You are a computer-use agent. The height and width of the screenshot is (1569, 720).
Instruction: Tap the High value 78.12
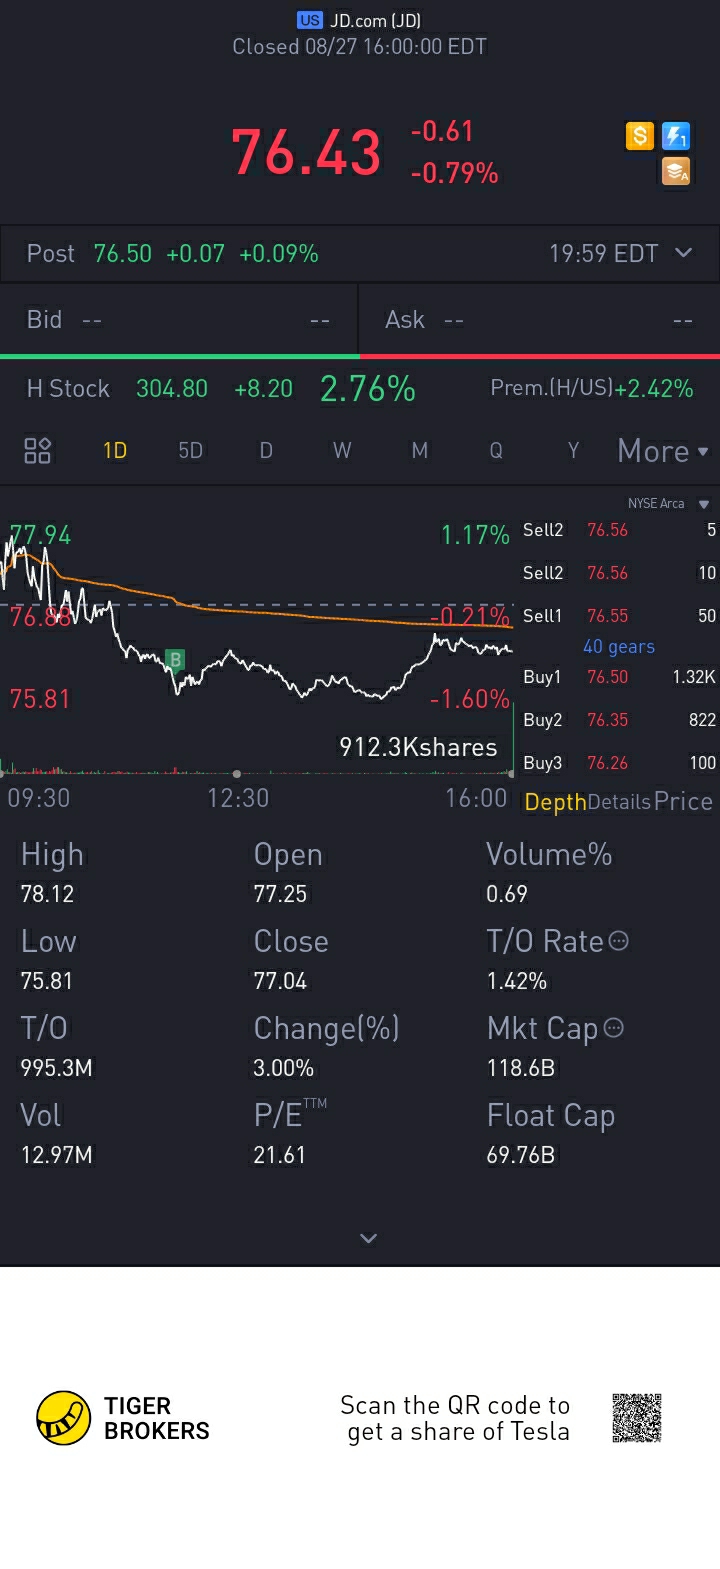point(47,894)
